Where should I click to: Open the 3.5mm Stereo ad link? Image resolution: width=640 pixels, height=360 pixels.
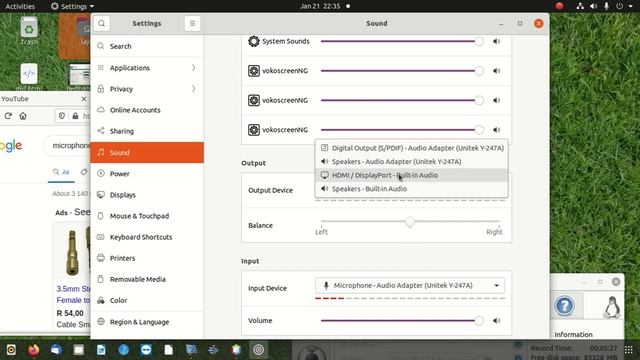[73, 294]
